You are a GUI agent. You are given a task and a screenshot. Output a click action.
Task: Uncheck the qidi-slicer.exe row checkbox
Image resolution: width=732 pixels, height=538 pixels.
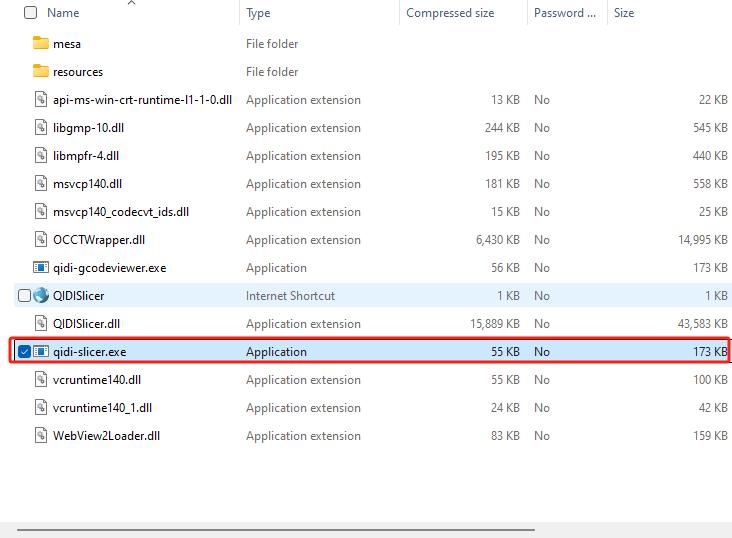[x=24, y=352]
